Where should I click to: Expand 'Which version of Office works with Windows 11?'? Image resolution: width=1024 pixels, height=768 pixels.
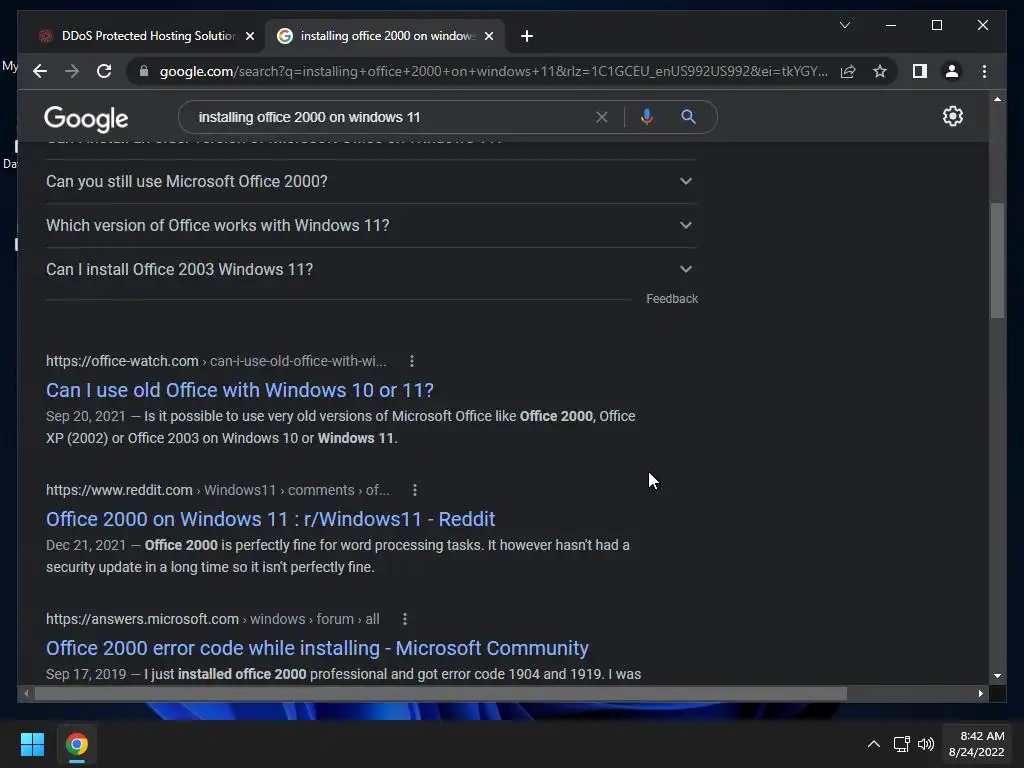tap(370, 225)
